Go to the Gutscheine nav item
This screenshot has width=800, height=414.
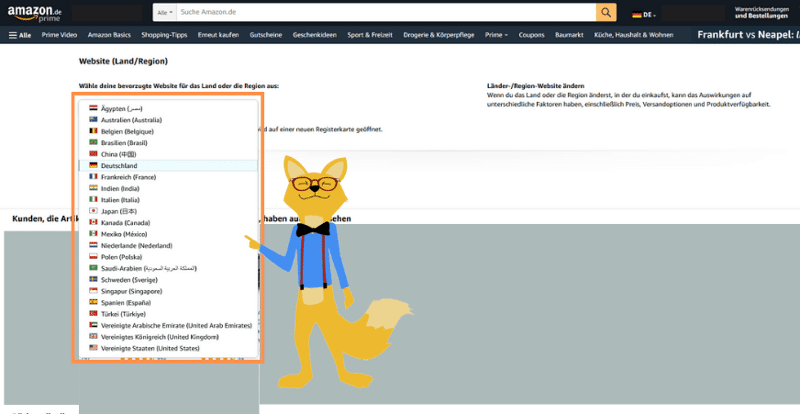pos(265,35)
